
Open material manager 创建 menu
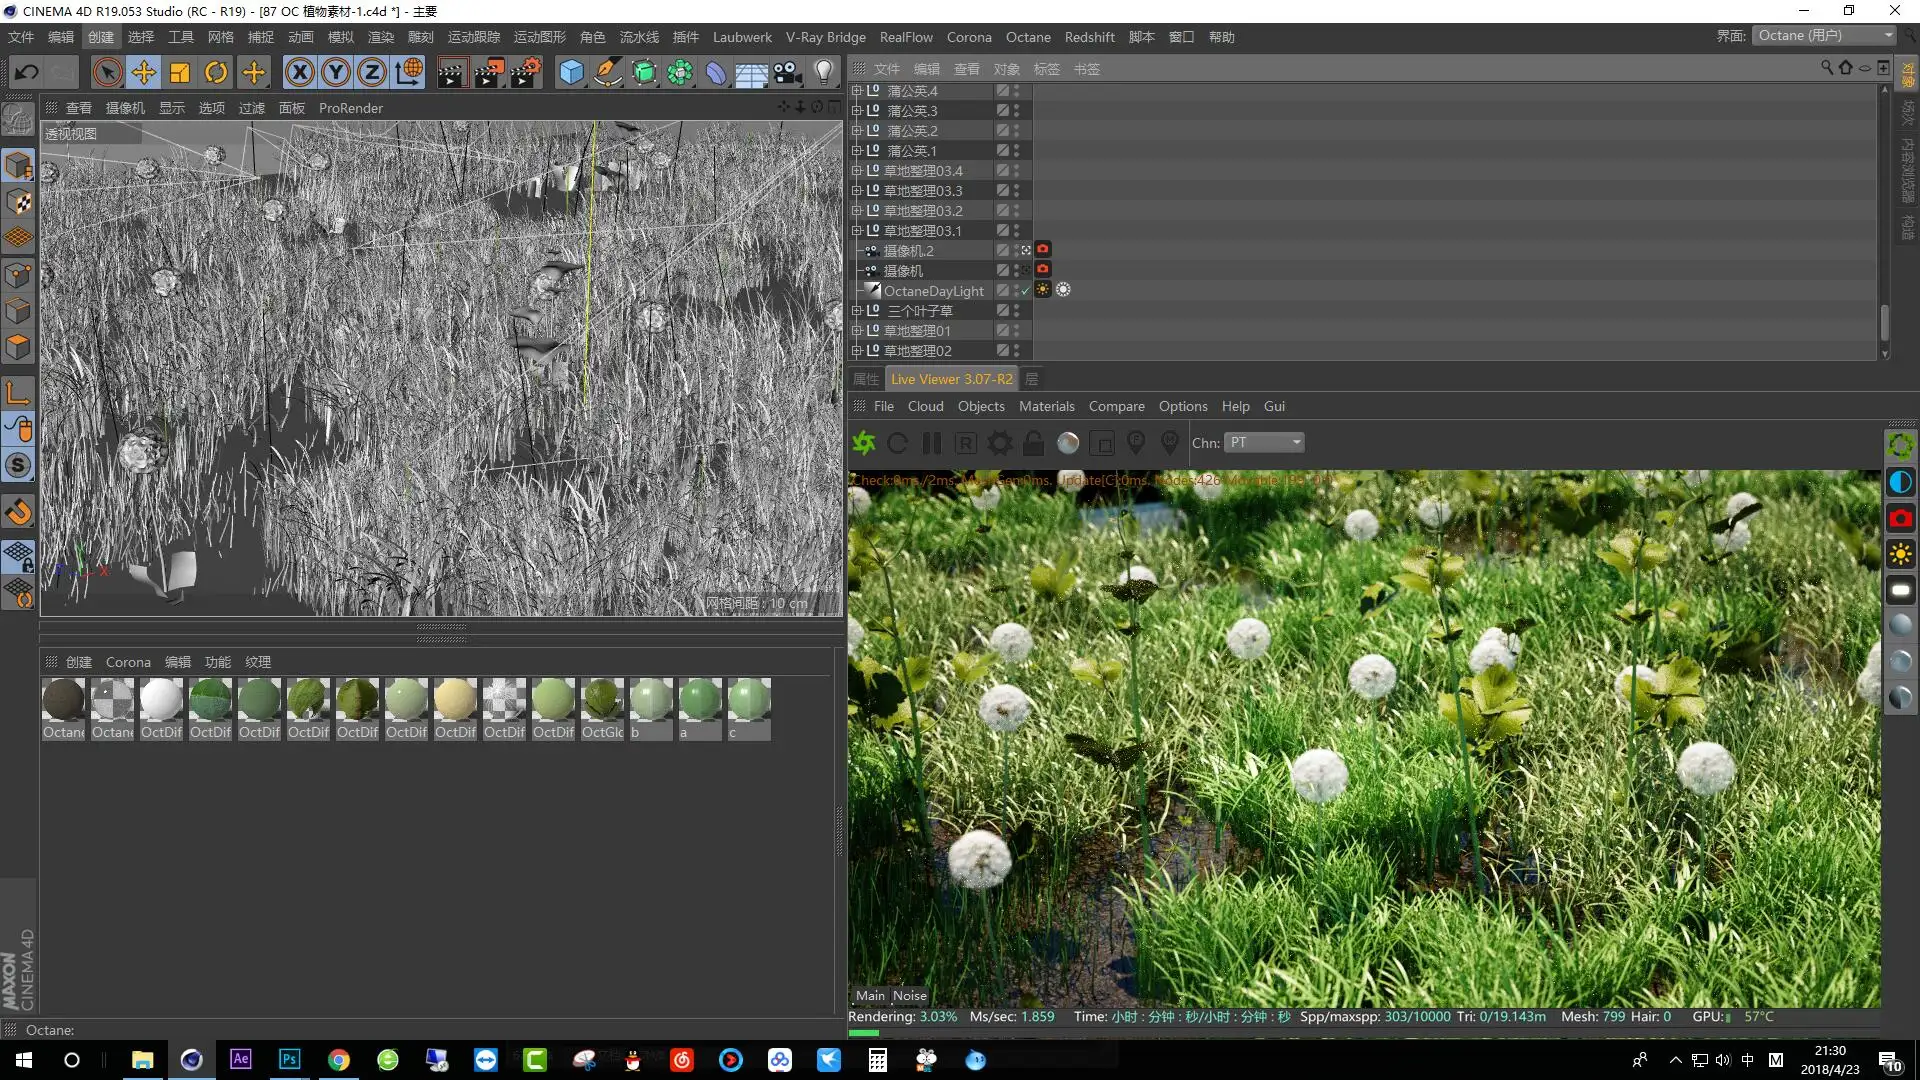[79, 662]
